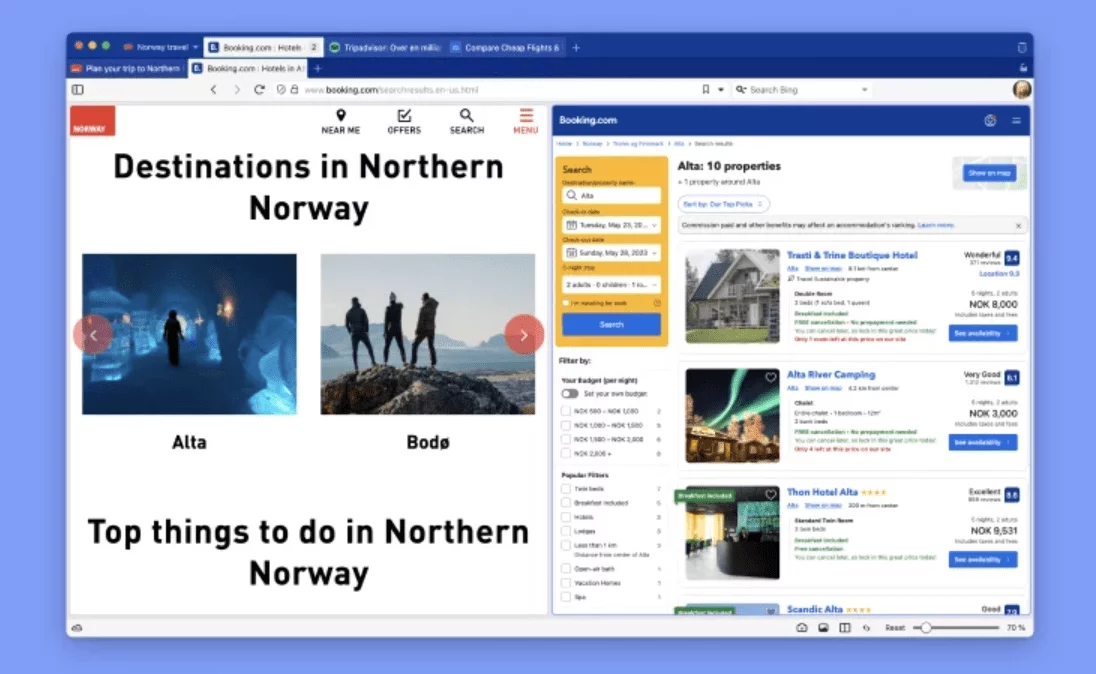Screen dimensions: 1096x674
Task: Toggle images with the status bar image icon
Action: (823, 628)
